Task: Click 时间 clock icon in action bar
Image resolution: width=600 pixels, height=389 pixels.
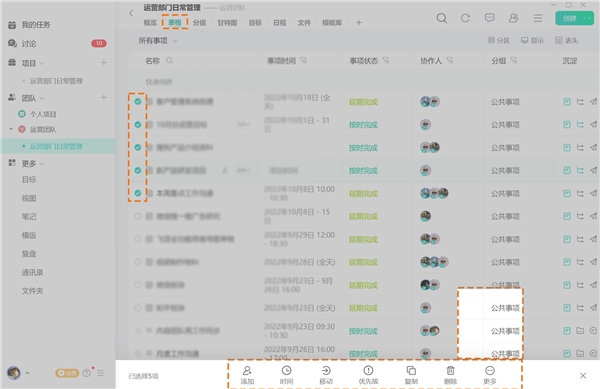Action: 286,375
